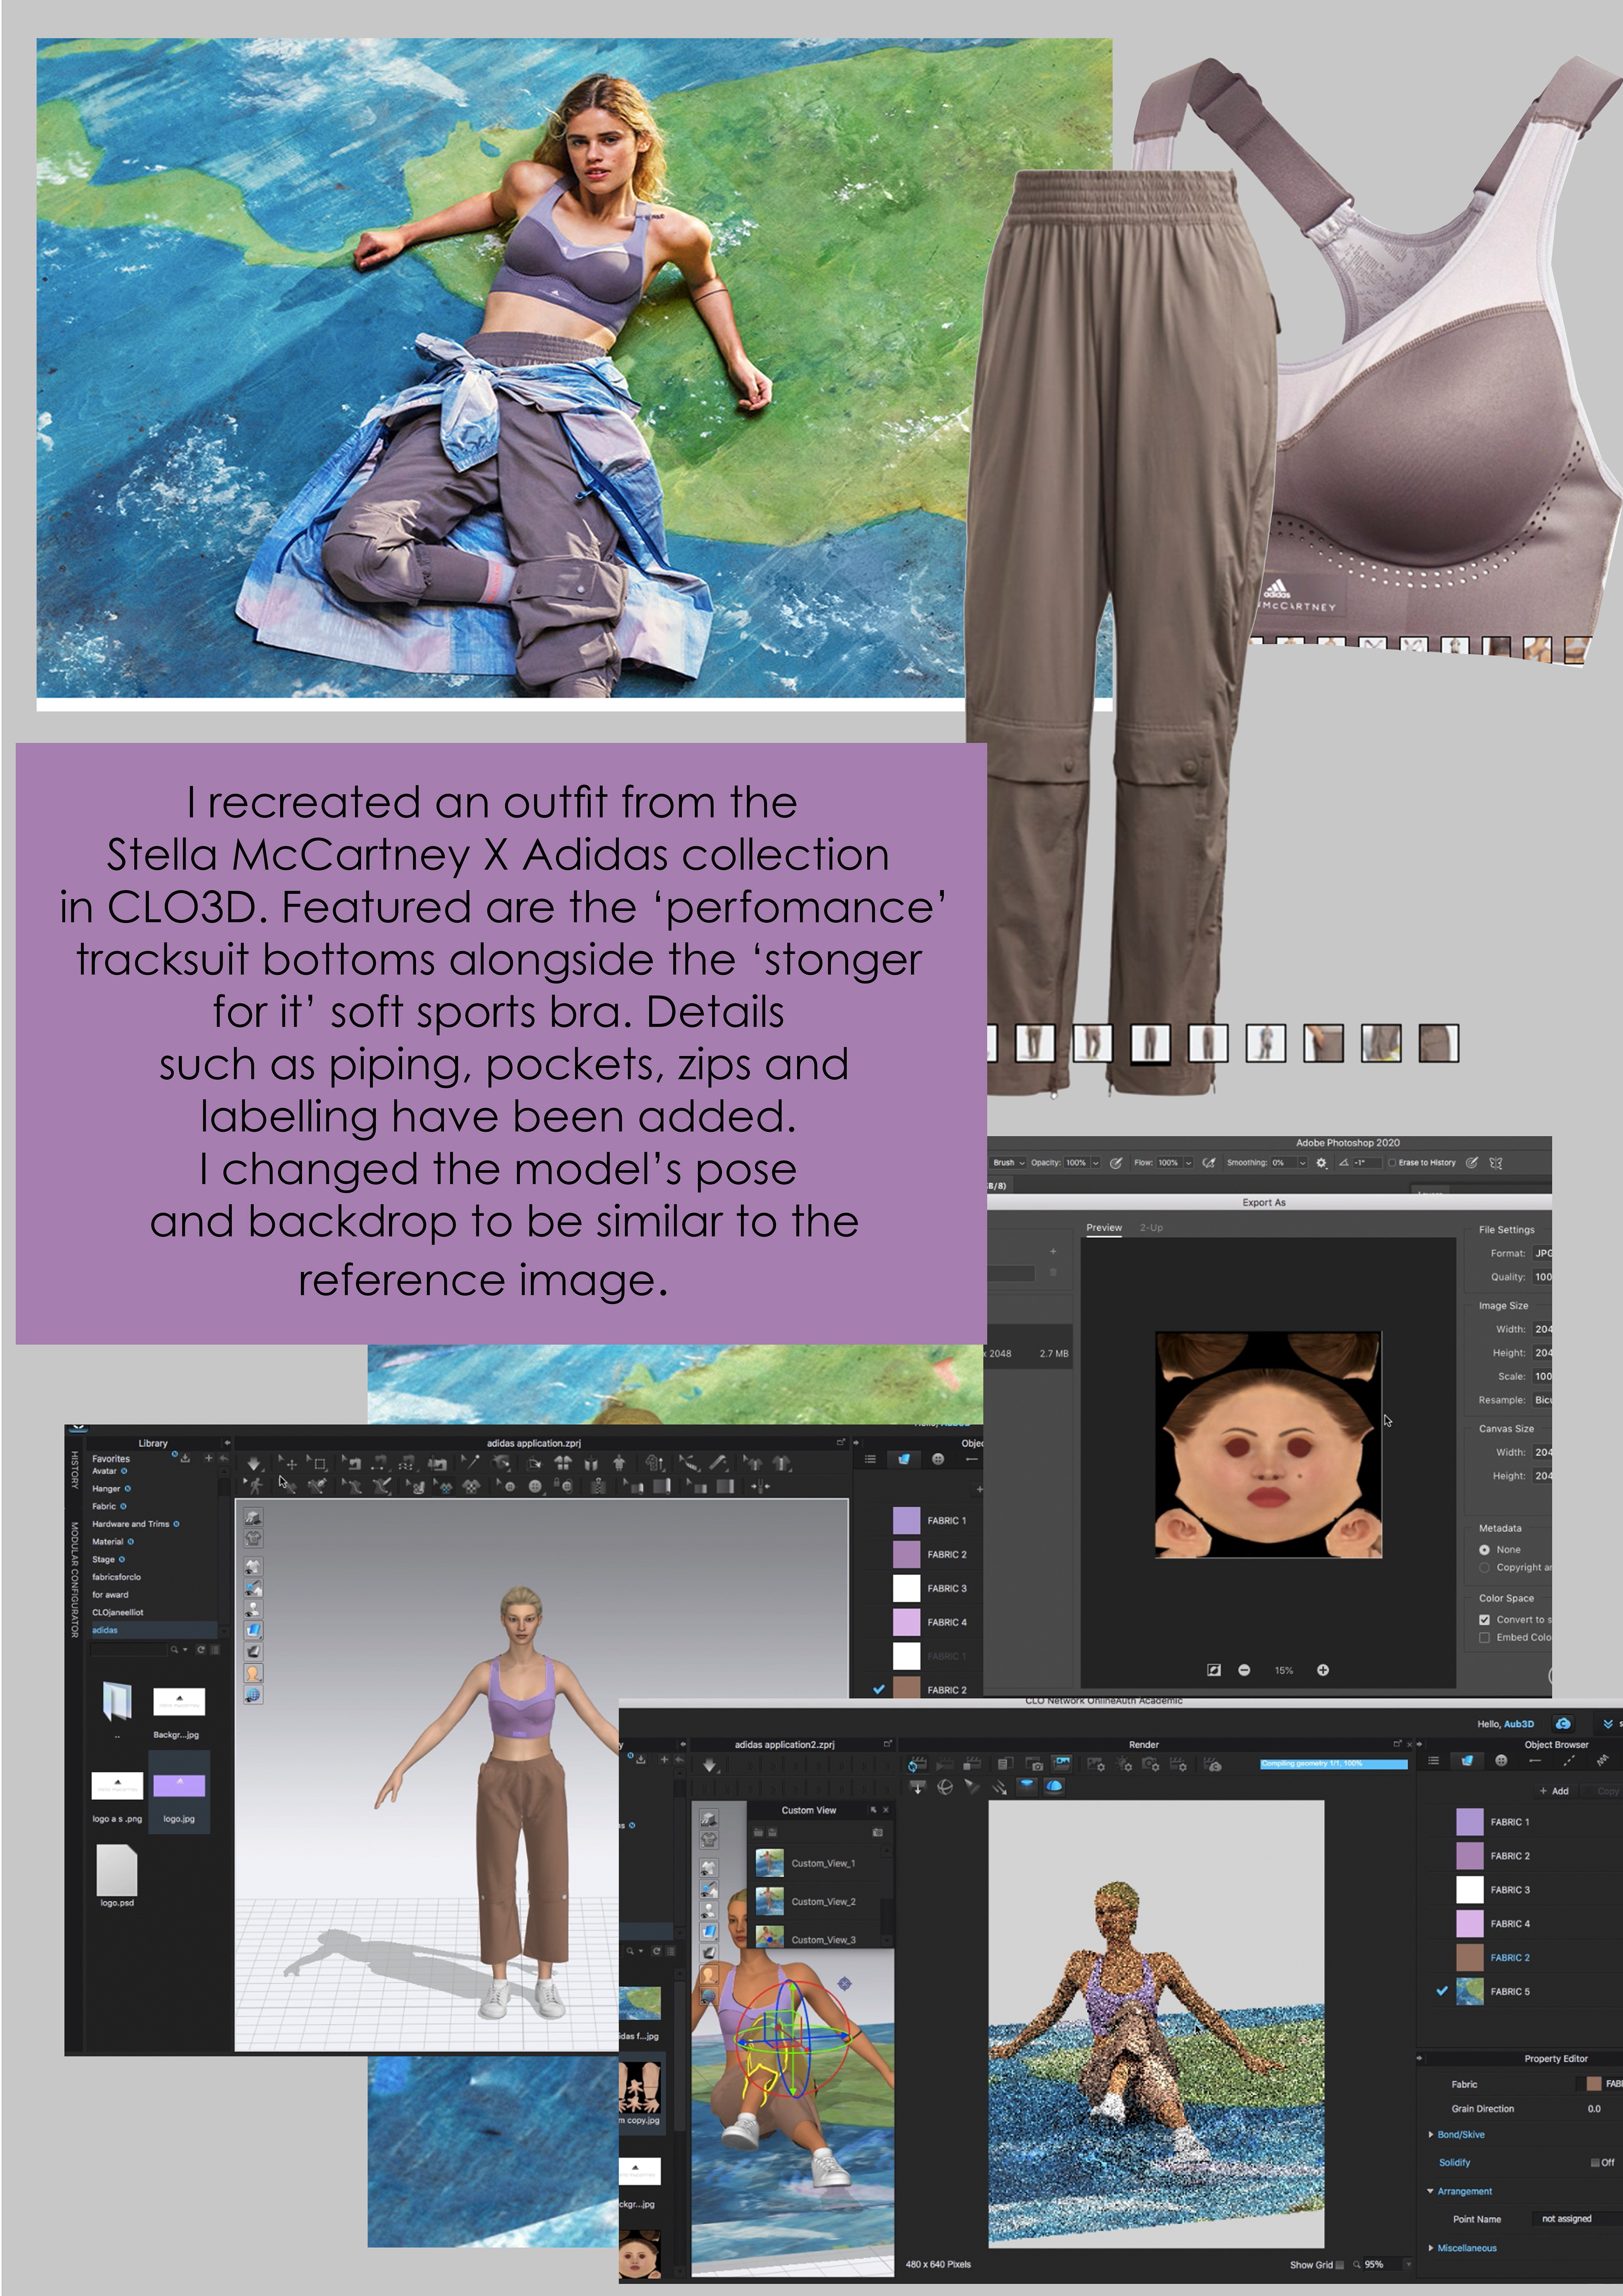Click the cloud icon beside Hello, Aub3D
The height and width of the screenshot is (2296, 1623).
(x=1562, y=1723)
